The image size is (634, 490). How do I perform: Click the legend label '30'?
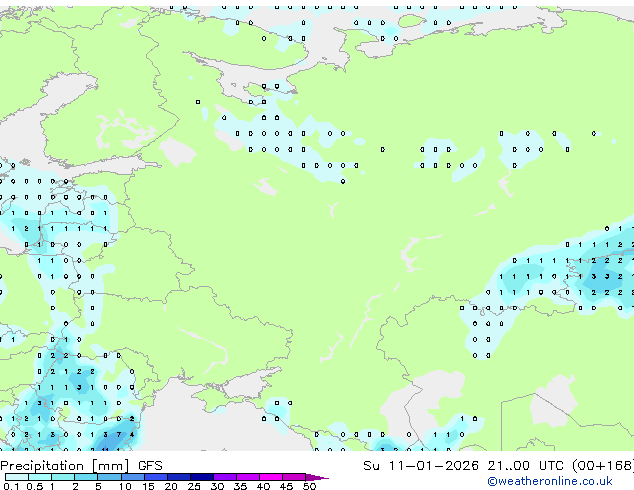pos(217,486)
